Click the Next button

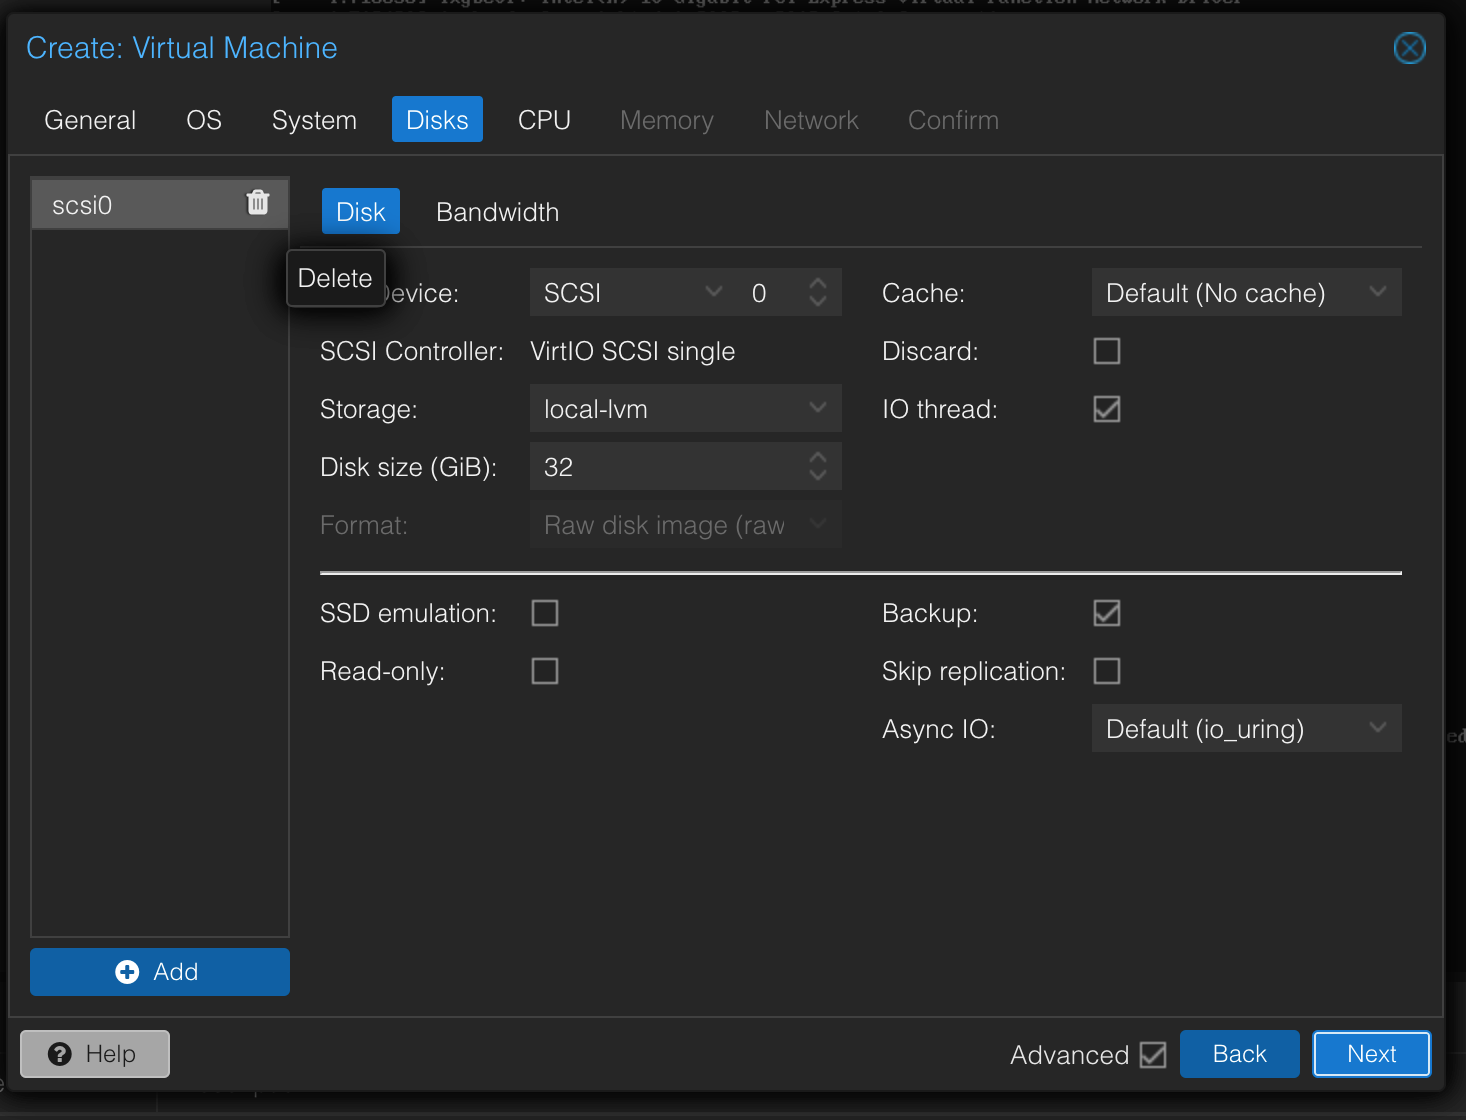(x=1372, y=1054)
